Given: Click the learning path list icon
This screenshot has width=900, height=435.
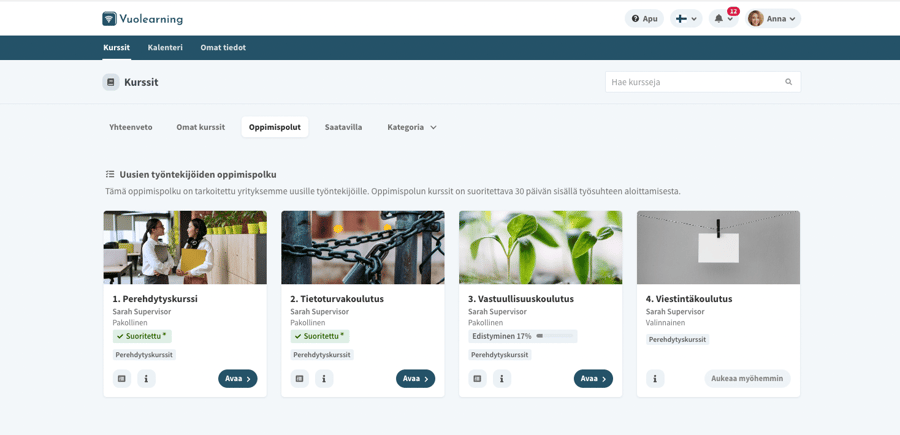Looking at the screenshot, I should 110,174.
